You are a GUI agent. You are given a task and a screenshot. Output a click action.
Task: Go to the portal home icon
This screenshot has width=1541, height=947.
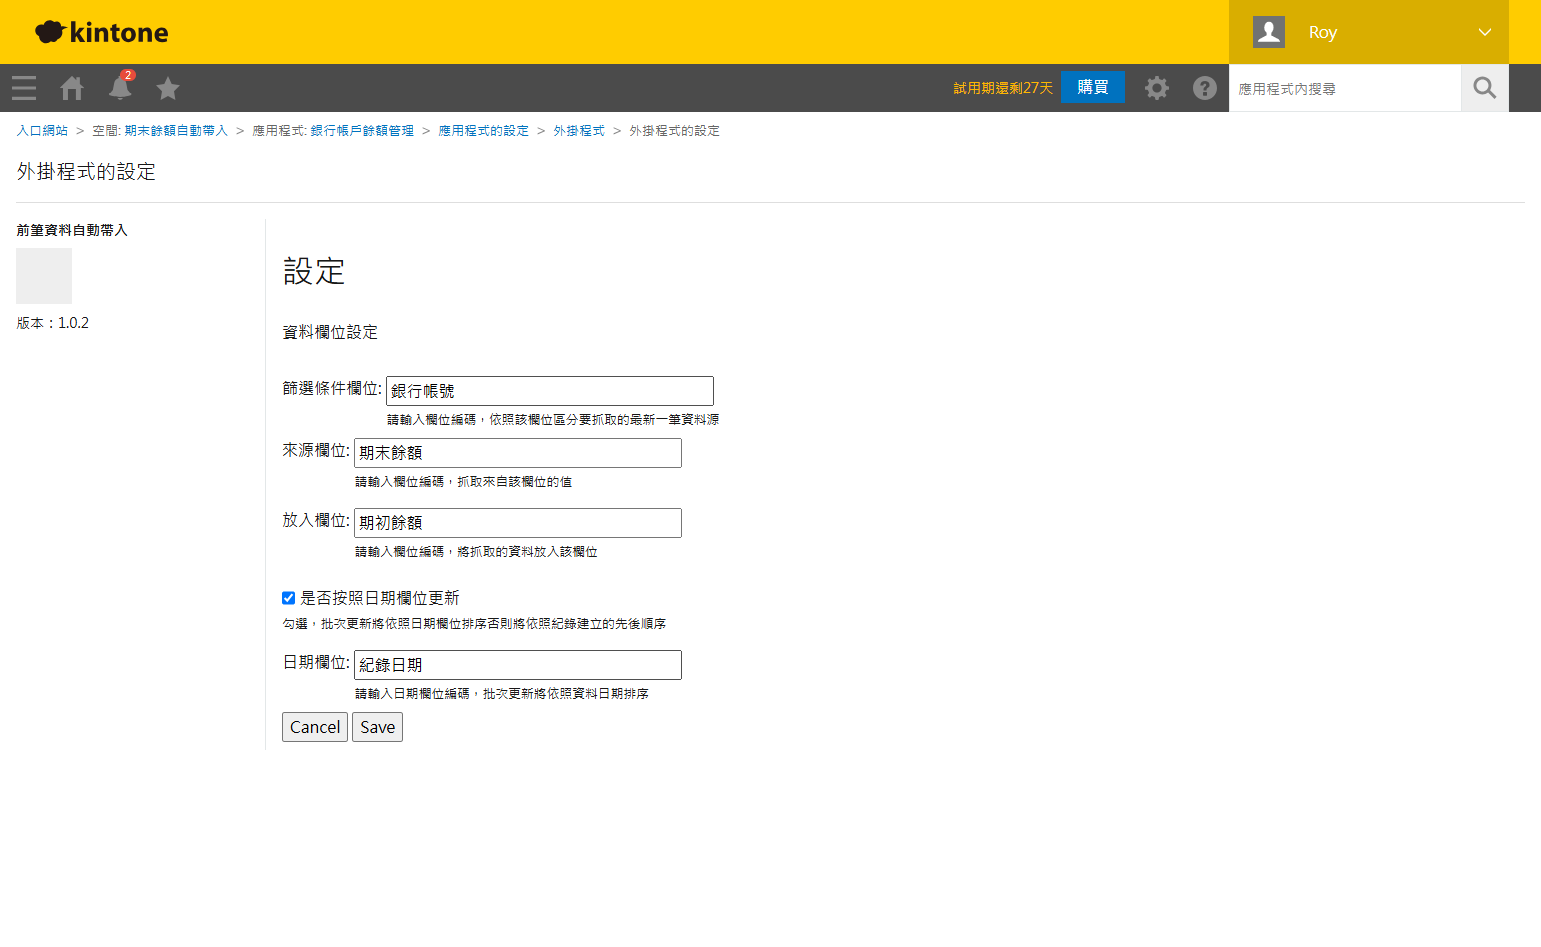pyautogui.click(x=72, y=88)
